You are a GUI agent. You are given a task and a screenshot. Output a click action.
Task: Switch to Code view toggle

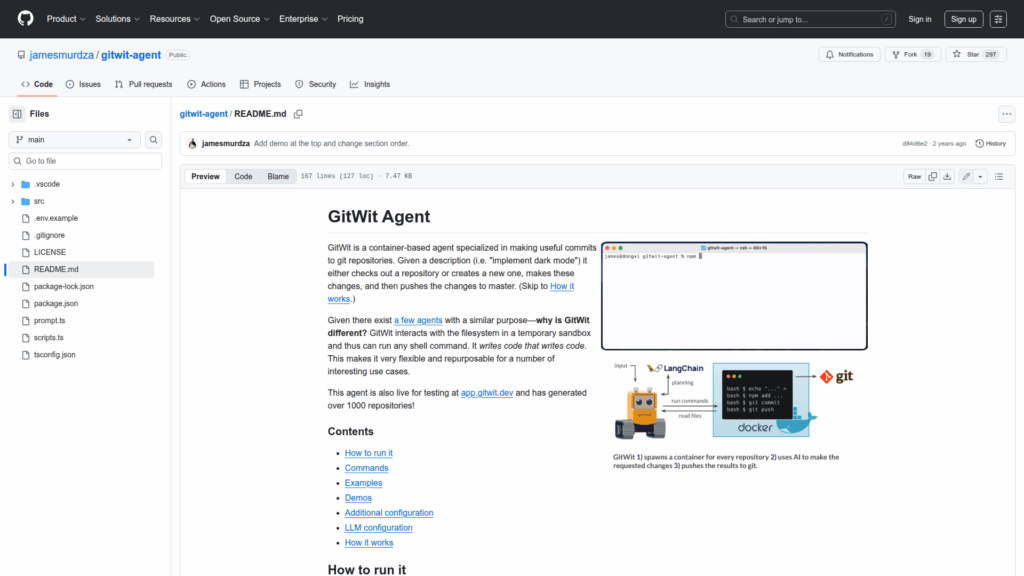click(x=243, y=176)
